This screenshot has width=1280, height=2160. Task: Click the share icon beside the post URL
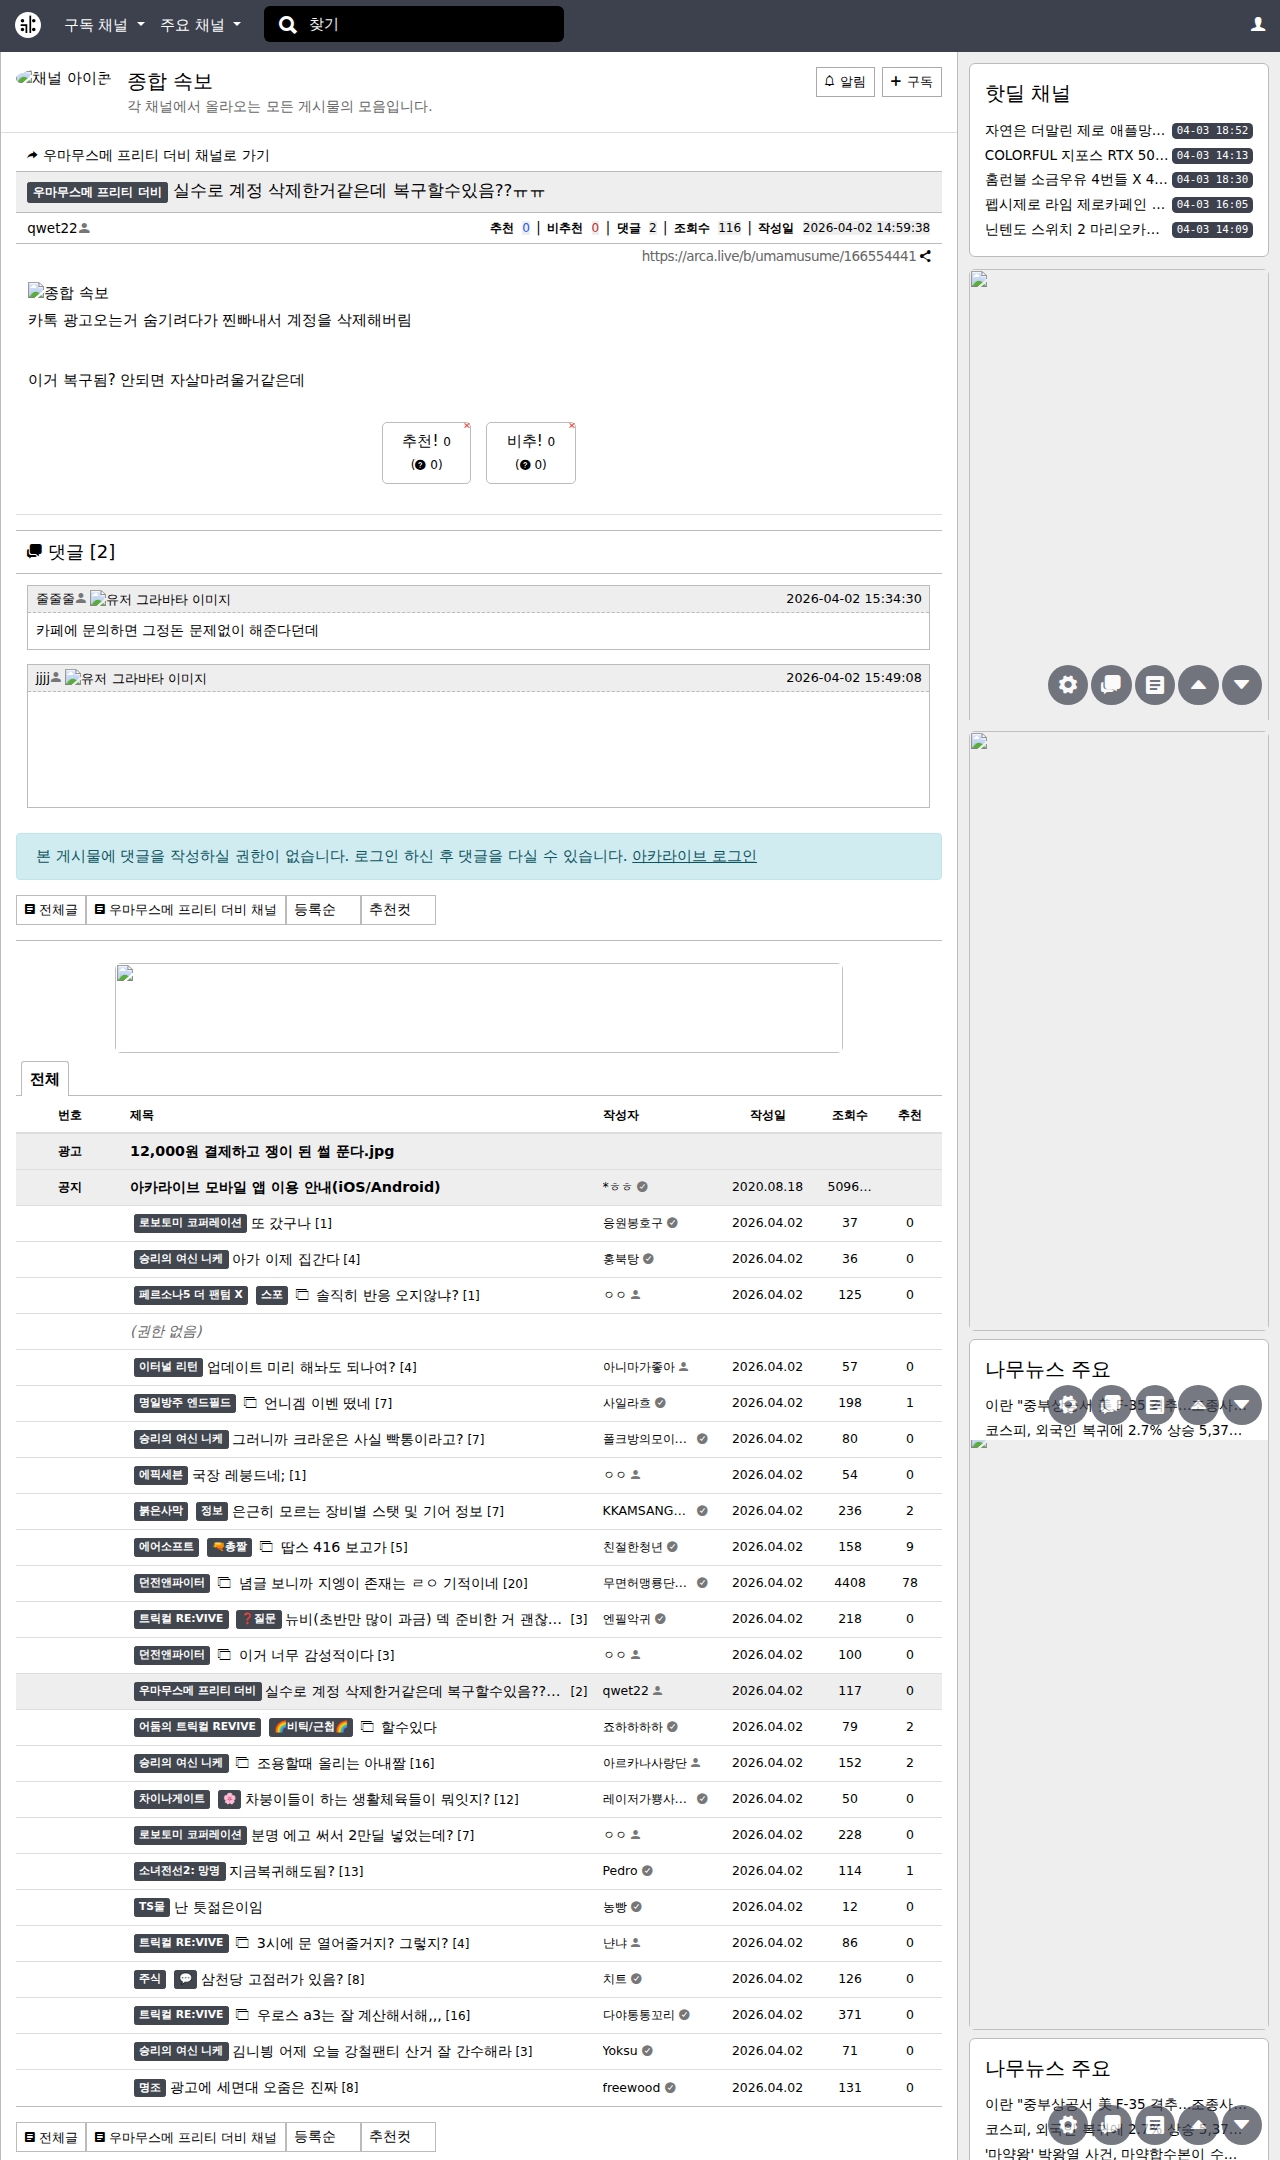(x=925, y=256)
